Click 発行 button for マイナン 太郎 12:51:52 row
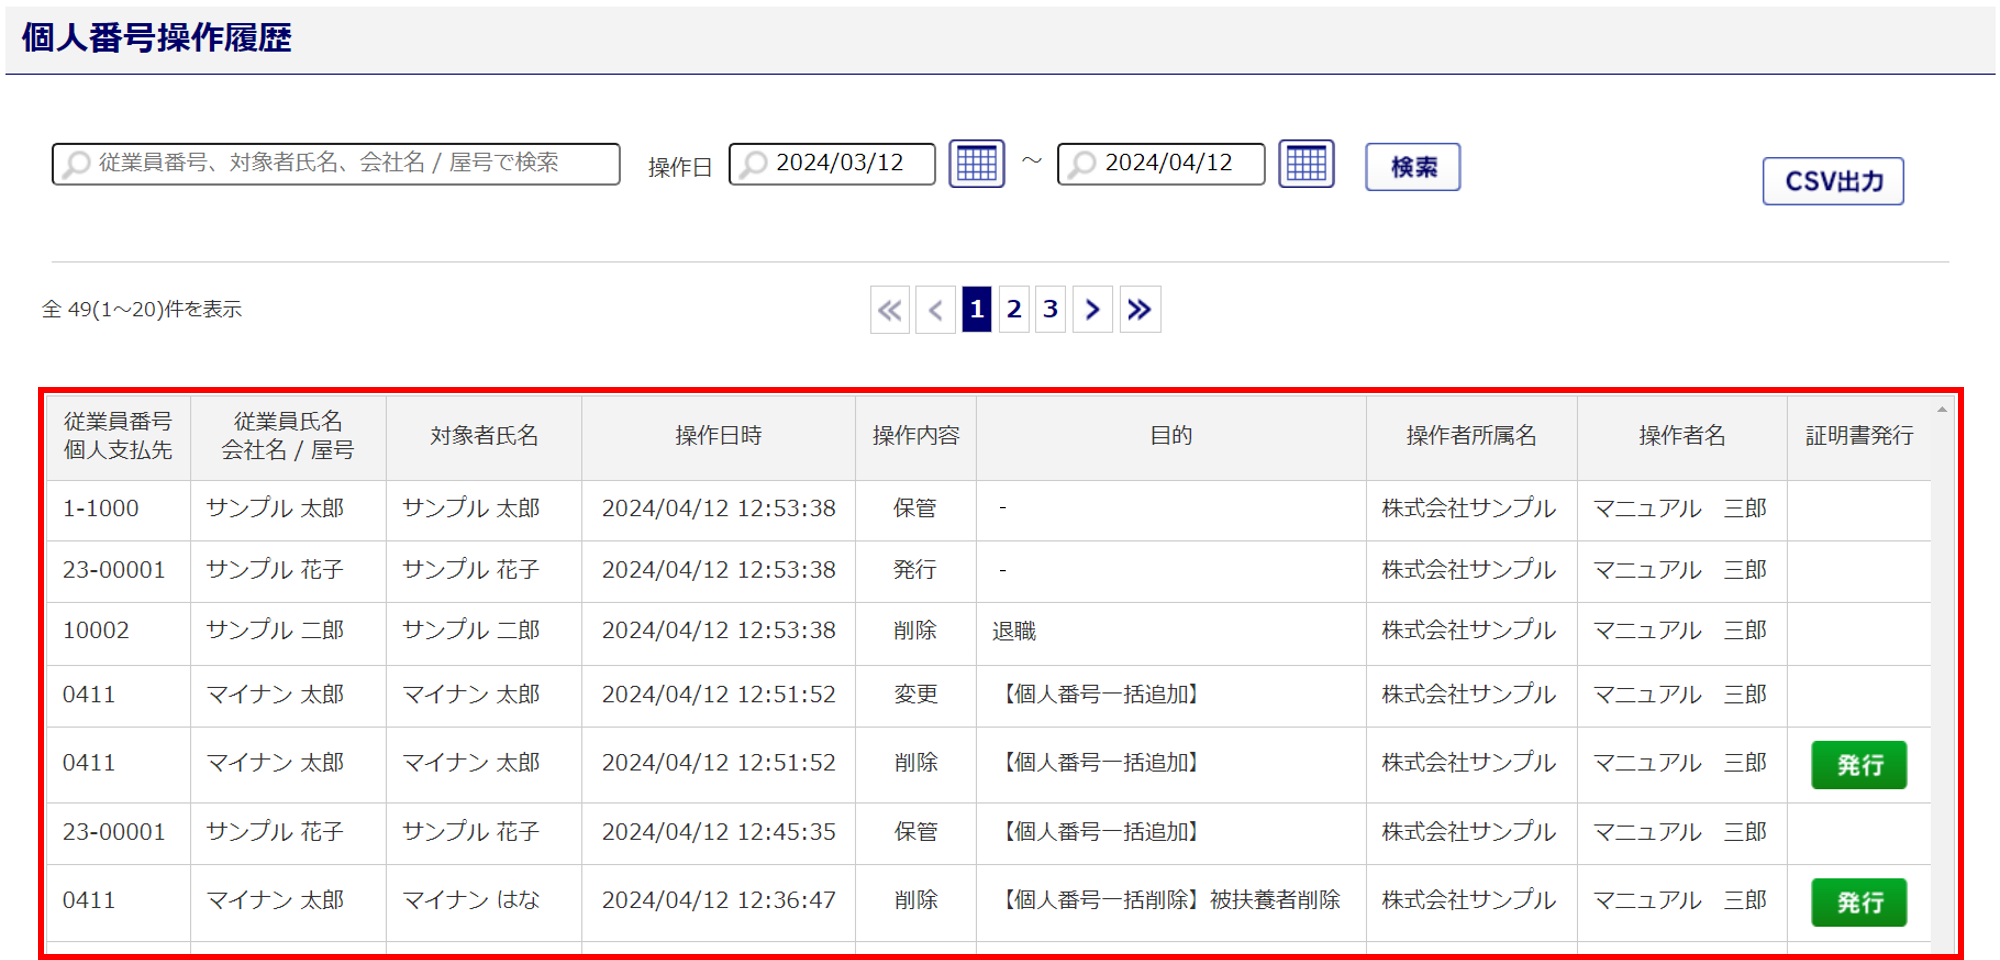Image resolution: width=2000 pixels, height=960 pixels. coord(1858,765)
